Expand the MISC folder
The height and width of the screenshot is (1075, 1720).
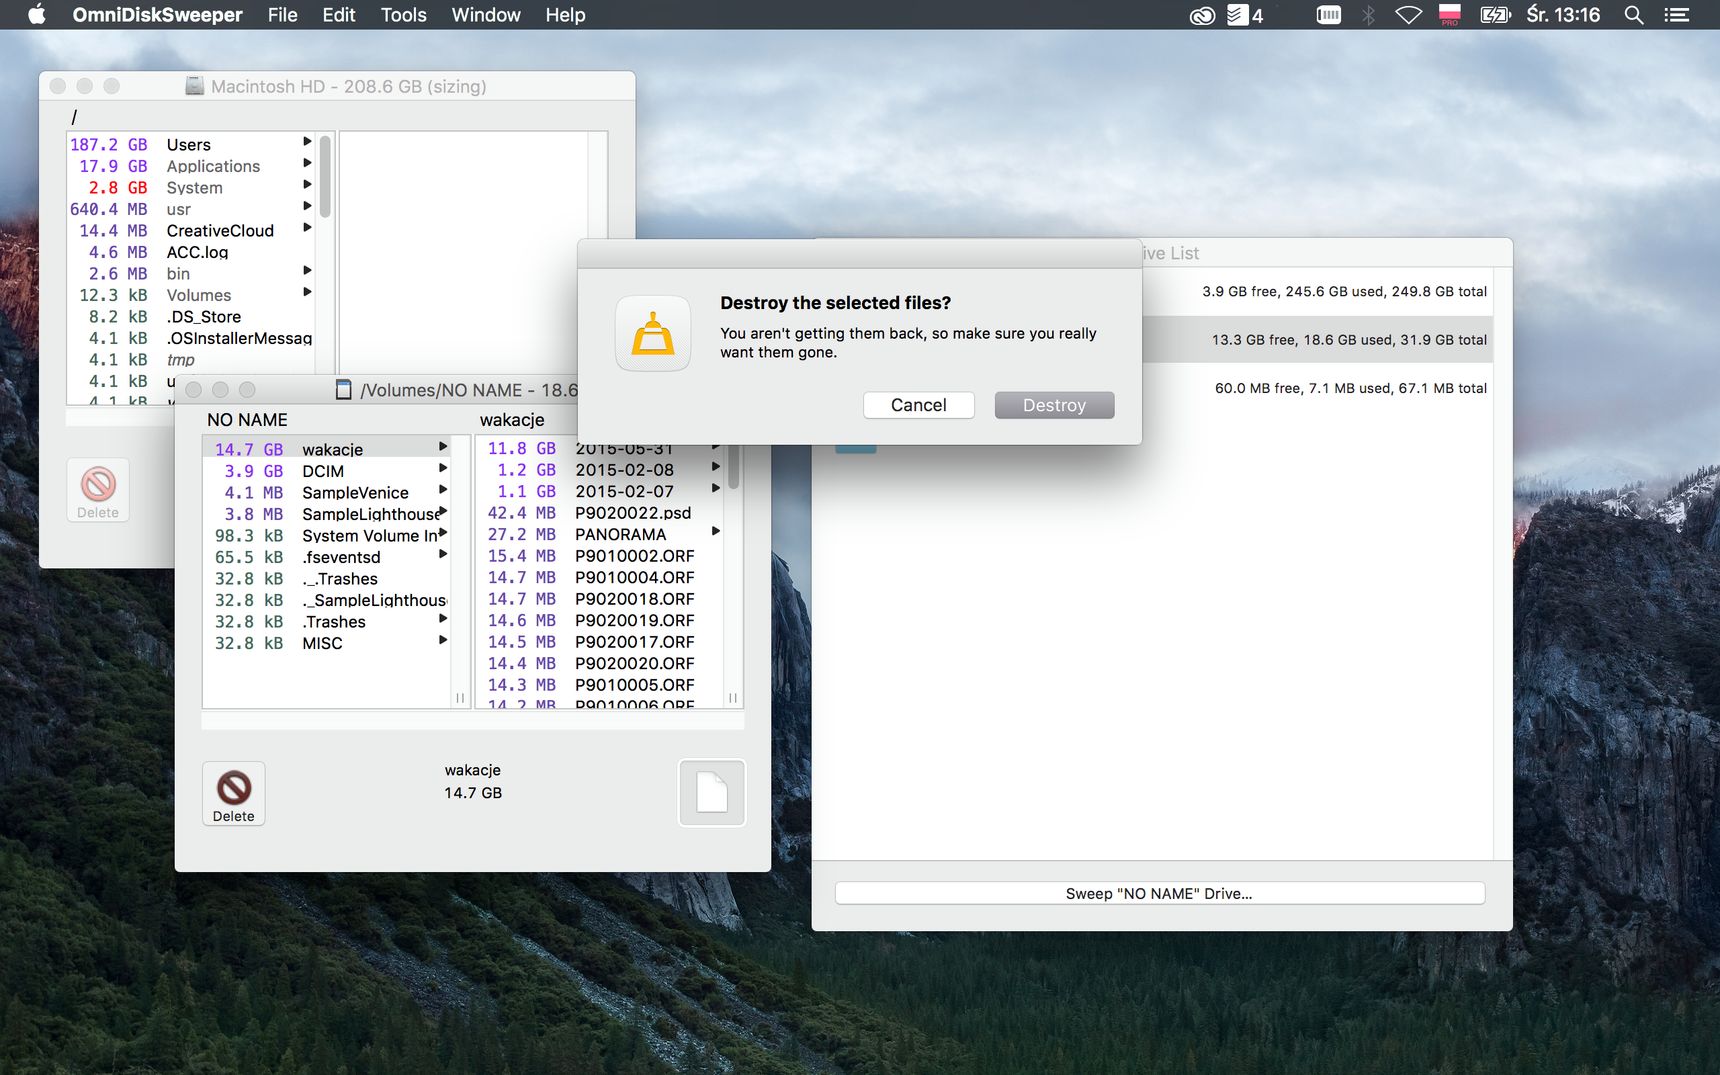[x=443, y=641]
